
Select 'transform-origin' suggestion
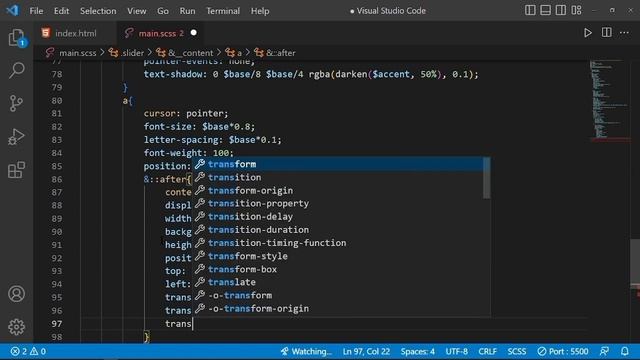(338, 191)
